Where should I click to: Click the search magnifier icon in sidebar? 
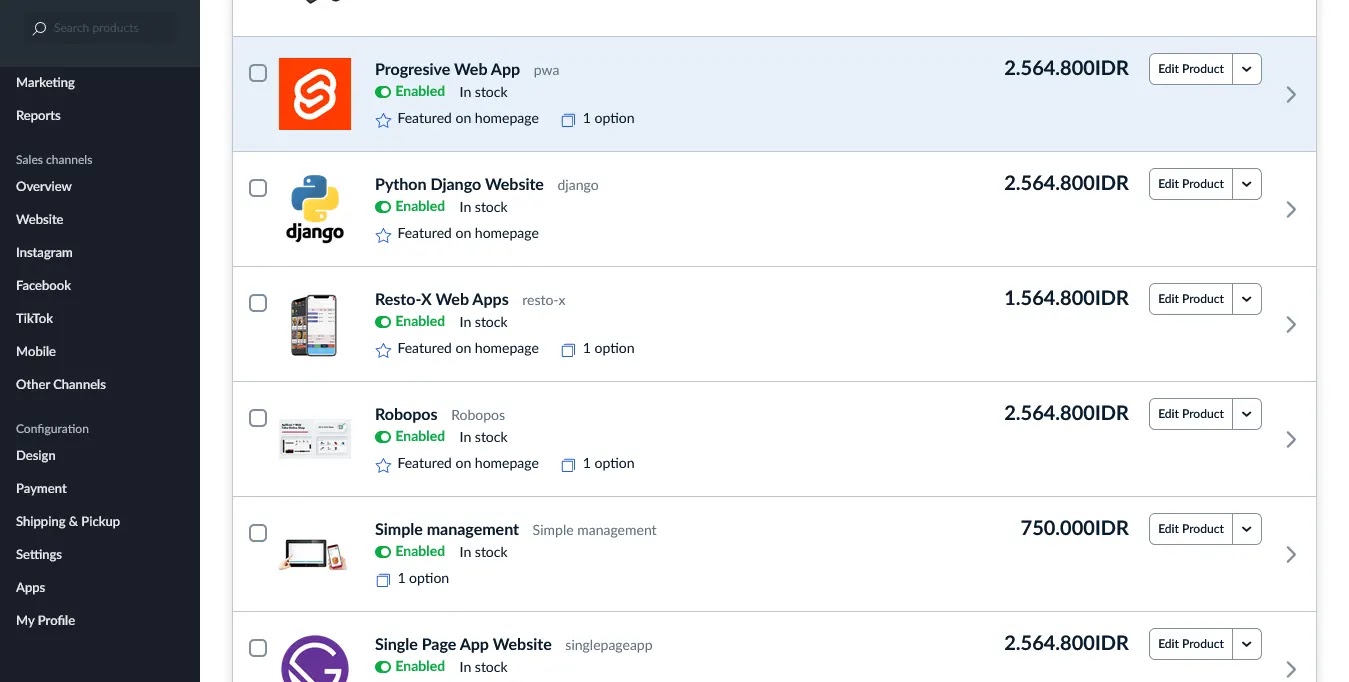tap(39, 28)
